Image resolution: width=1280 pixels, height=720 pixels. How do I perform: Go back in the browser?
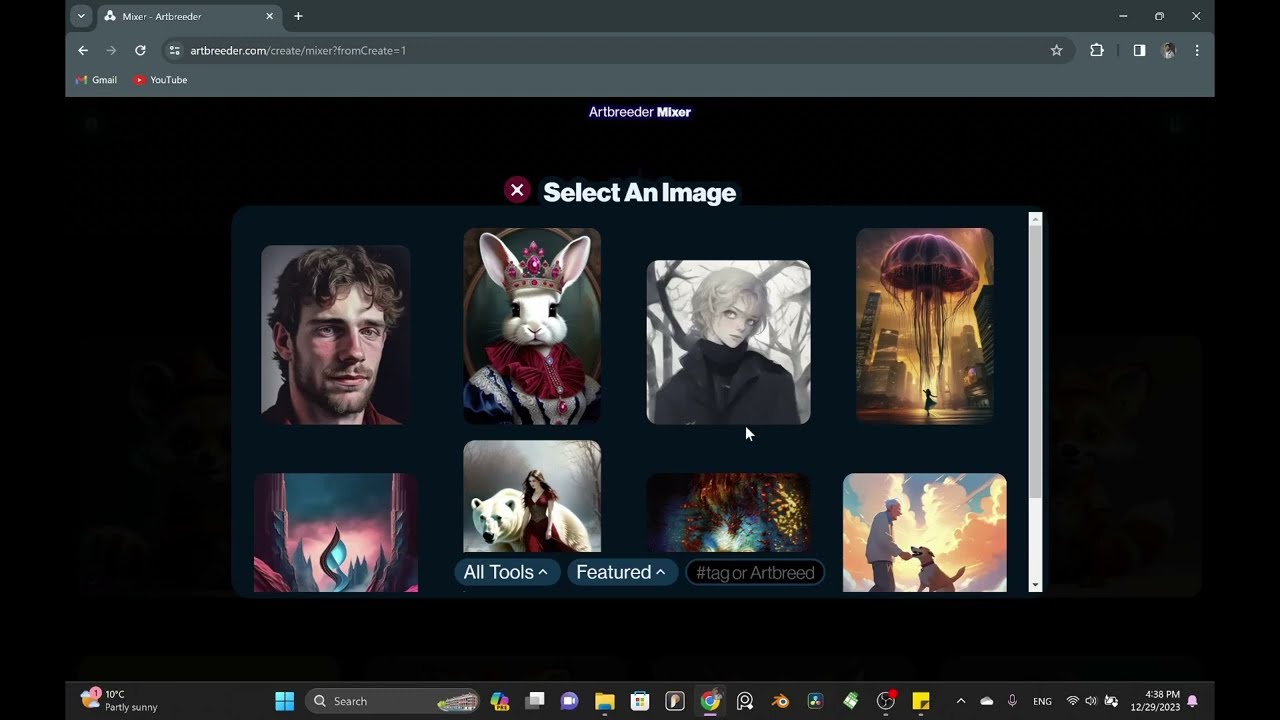(83, 50)
